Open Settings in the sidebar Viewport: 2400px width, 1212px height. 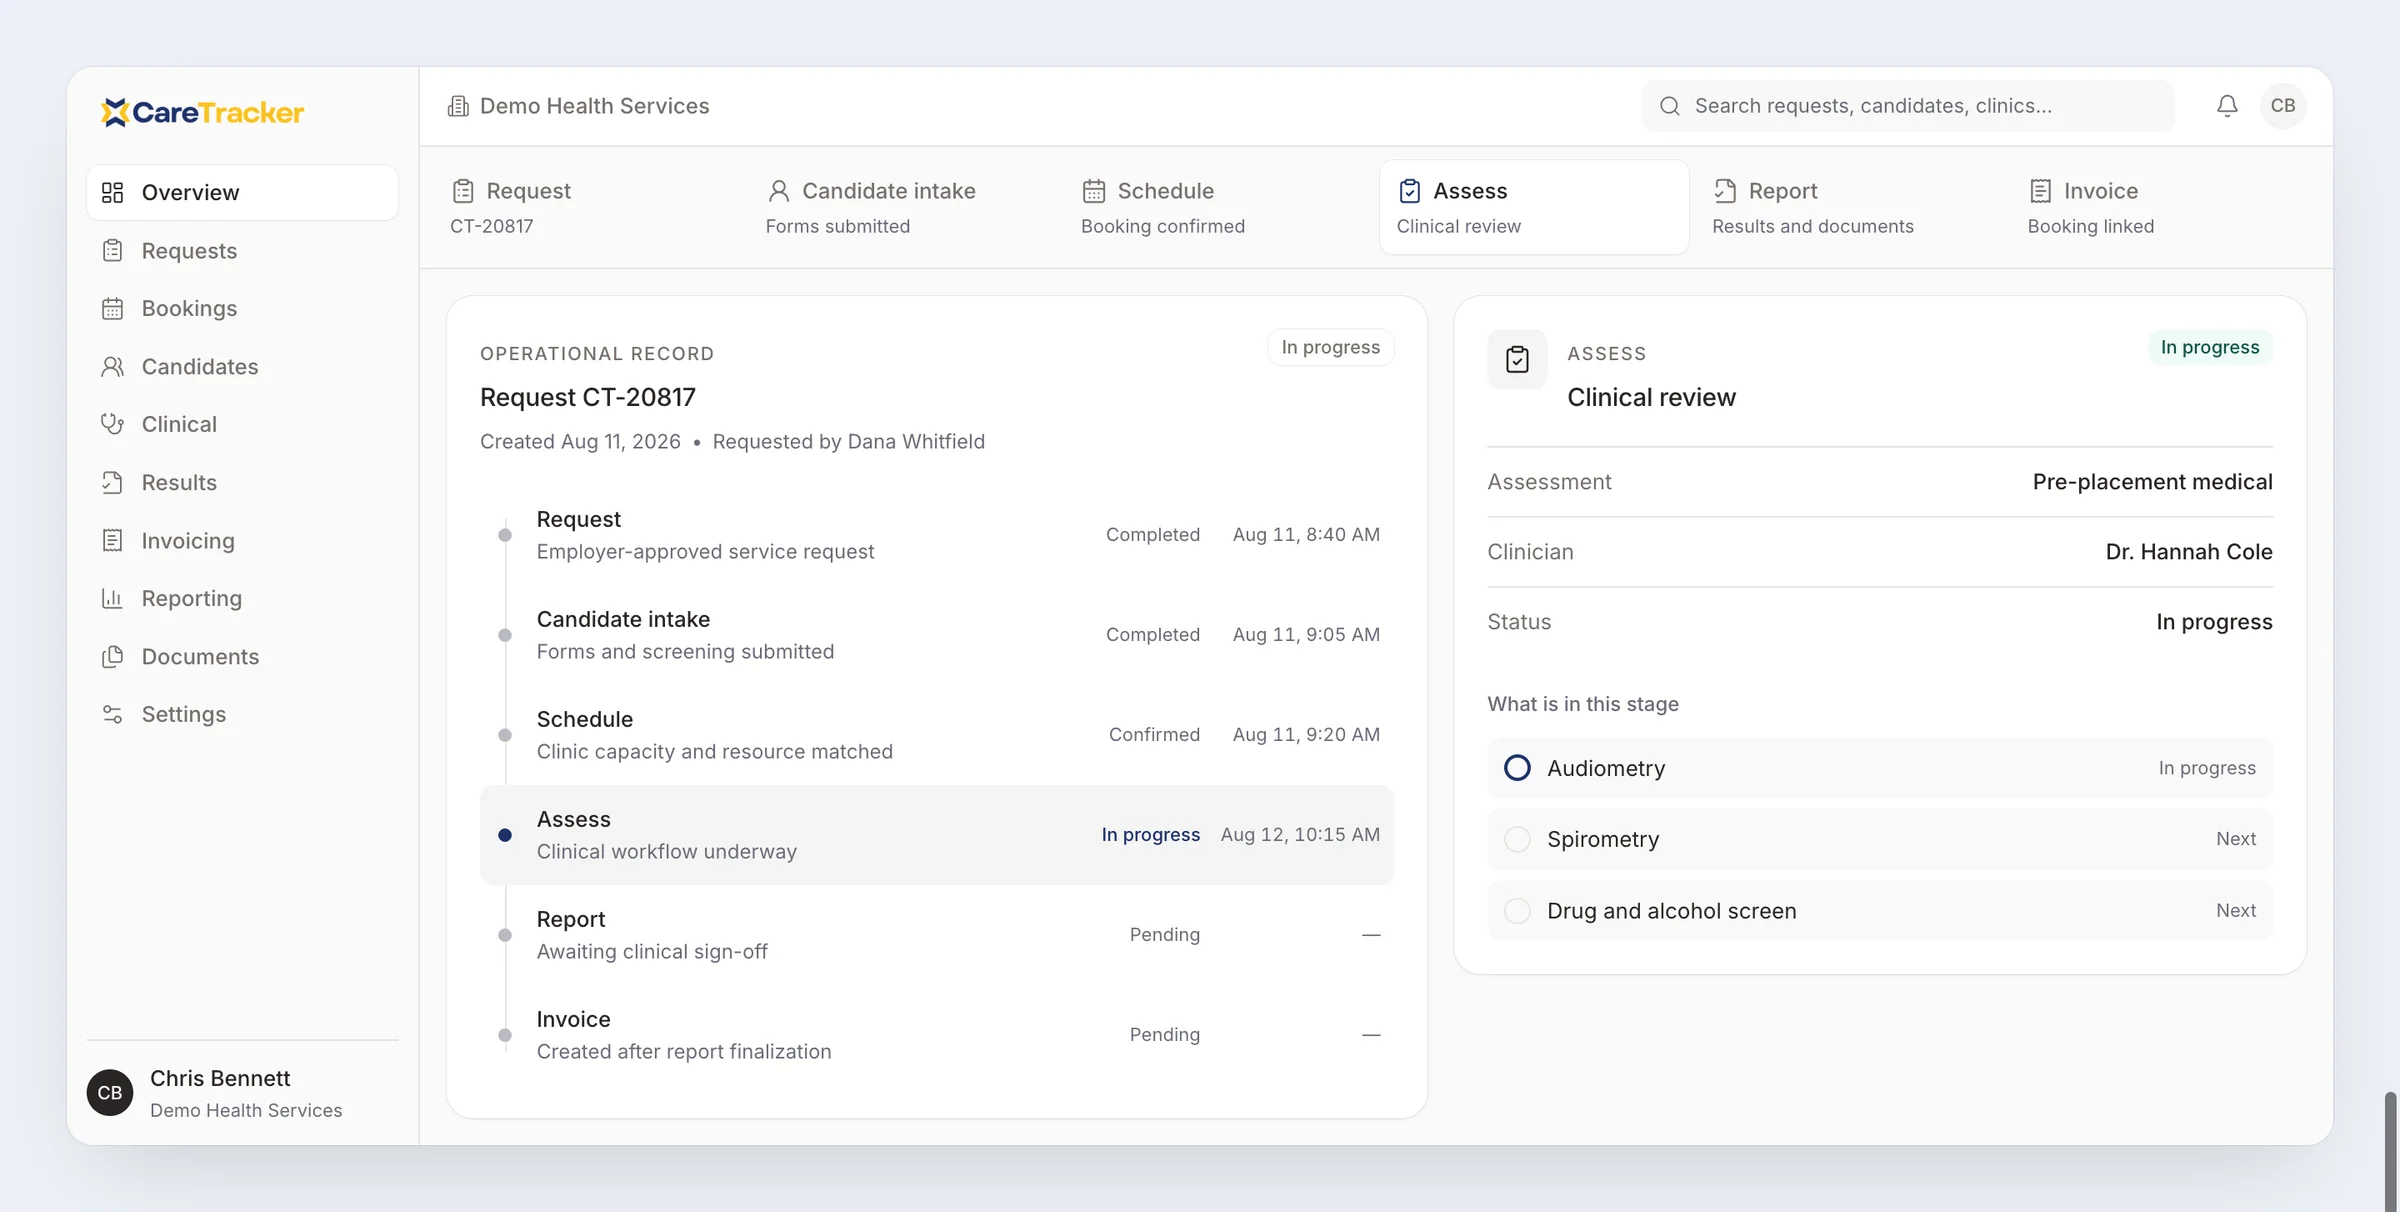pos(242,714)
